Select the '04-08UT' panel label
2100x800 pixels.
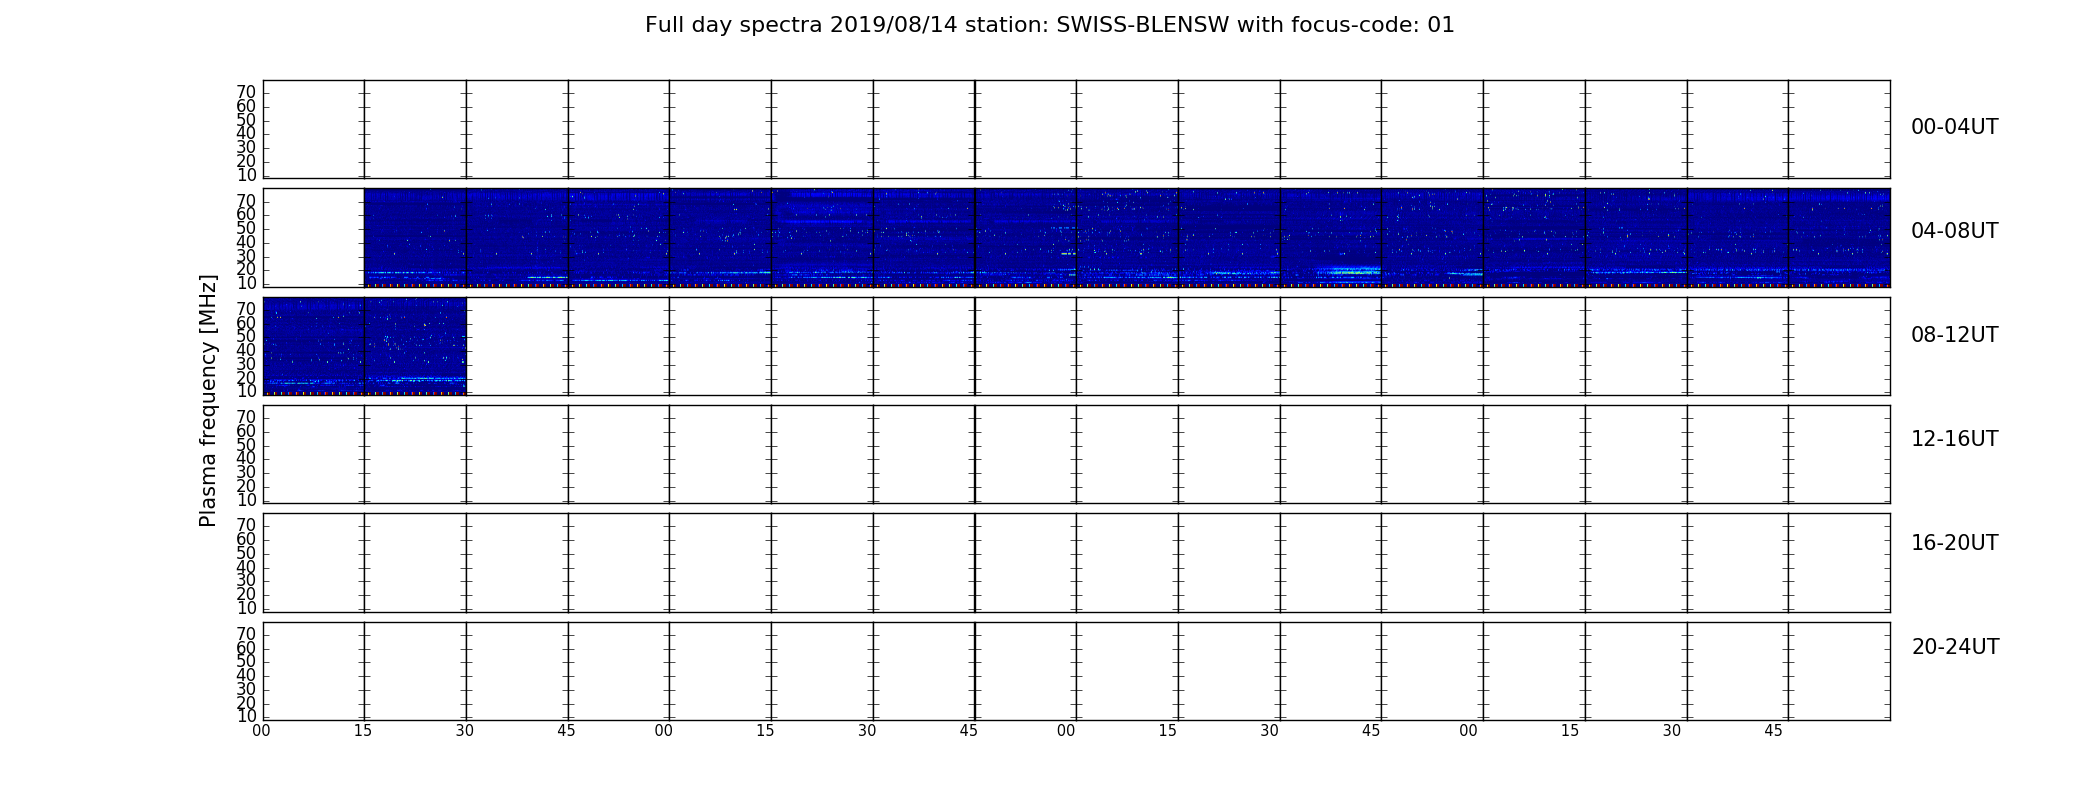pos(1954,231)
